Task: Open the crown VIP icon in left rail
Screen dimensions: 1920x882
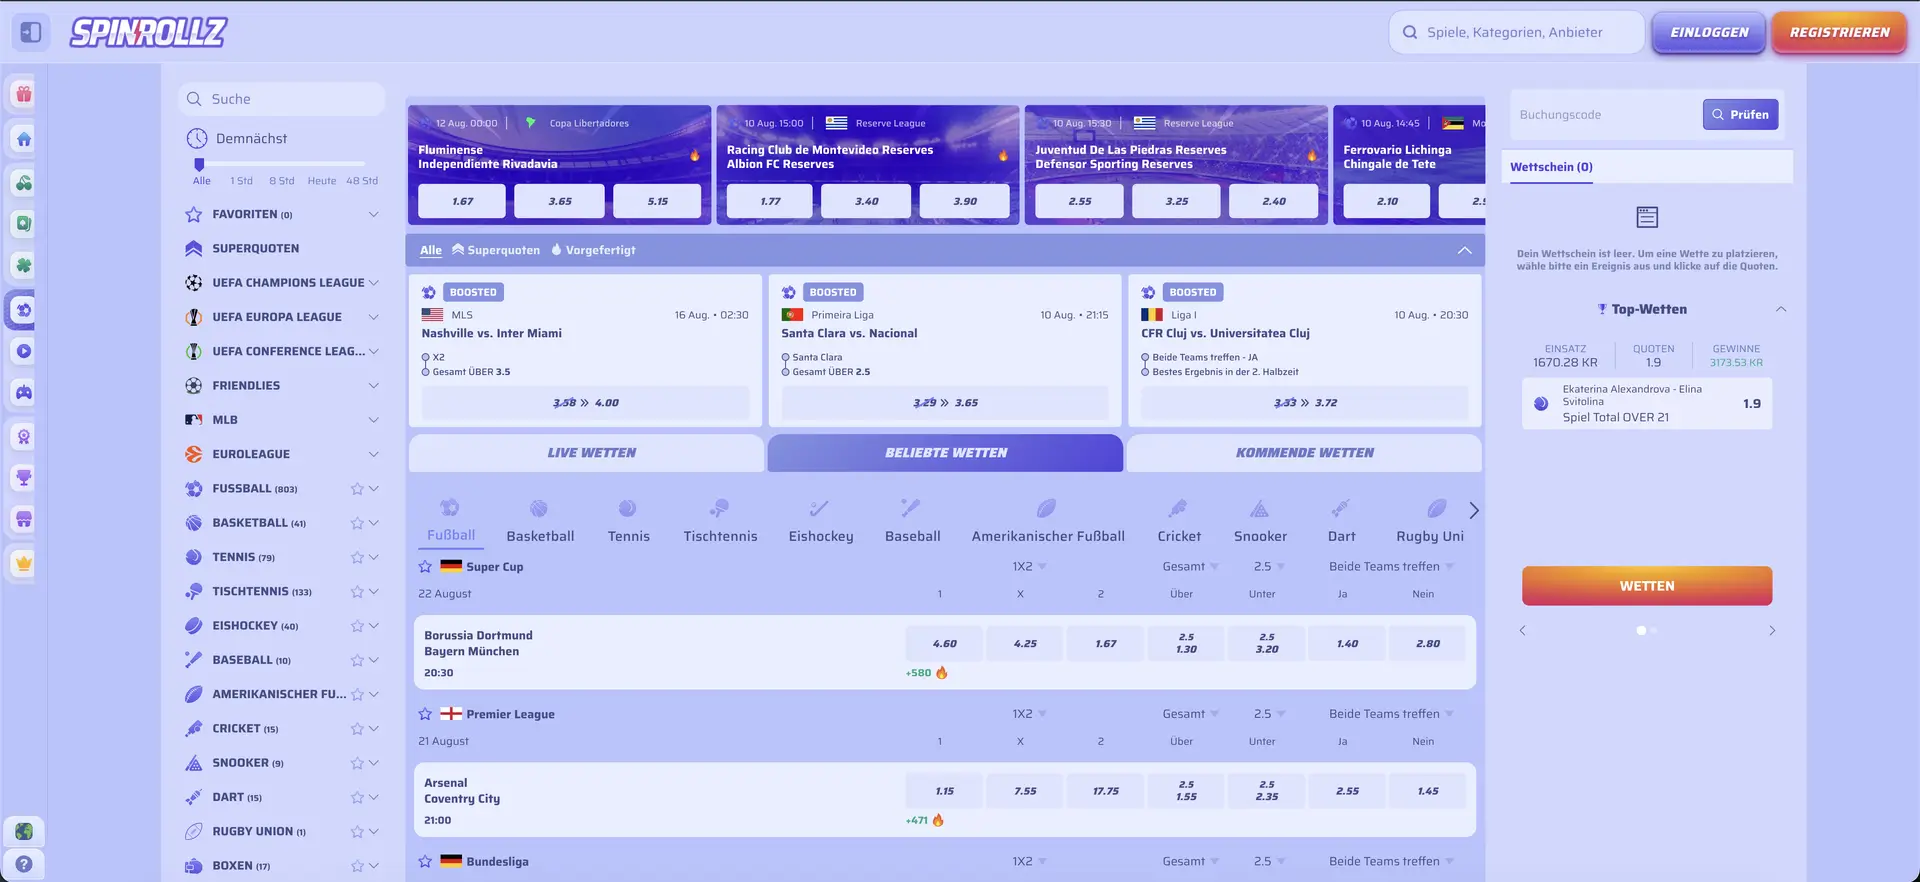Action: click(24, 563)
